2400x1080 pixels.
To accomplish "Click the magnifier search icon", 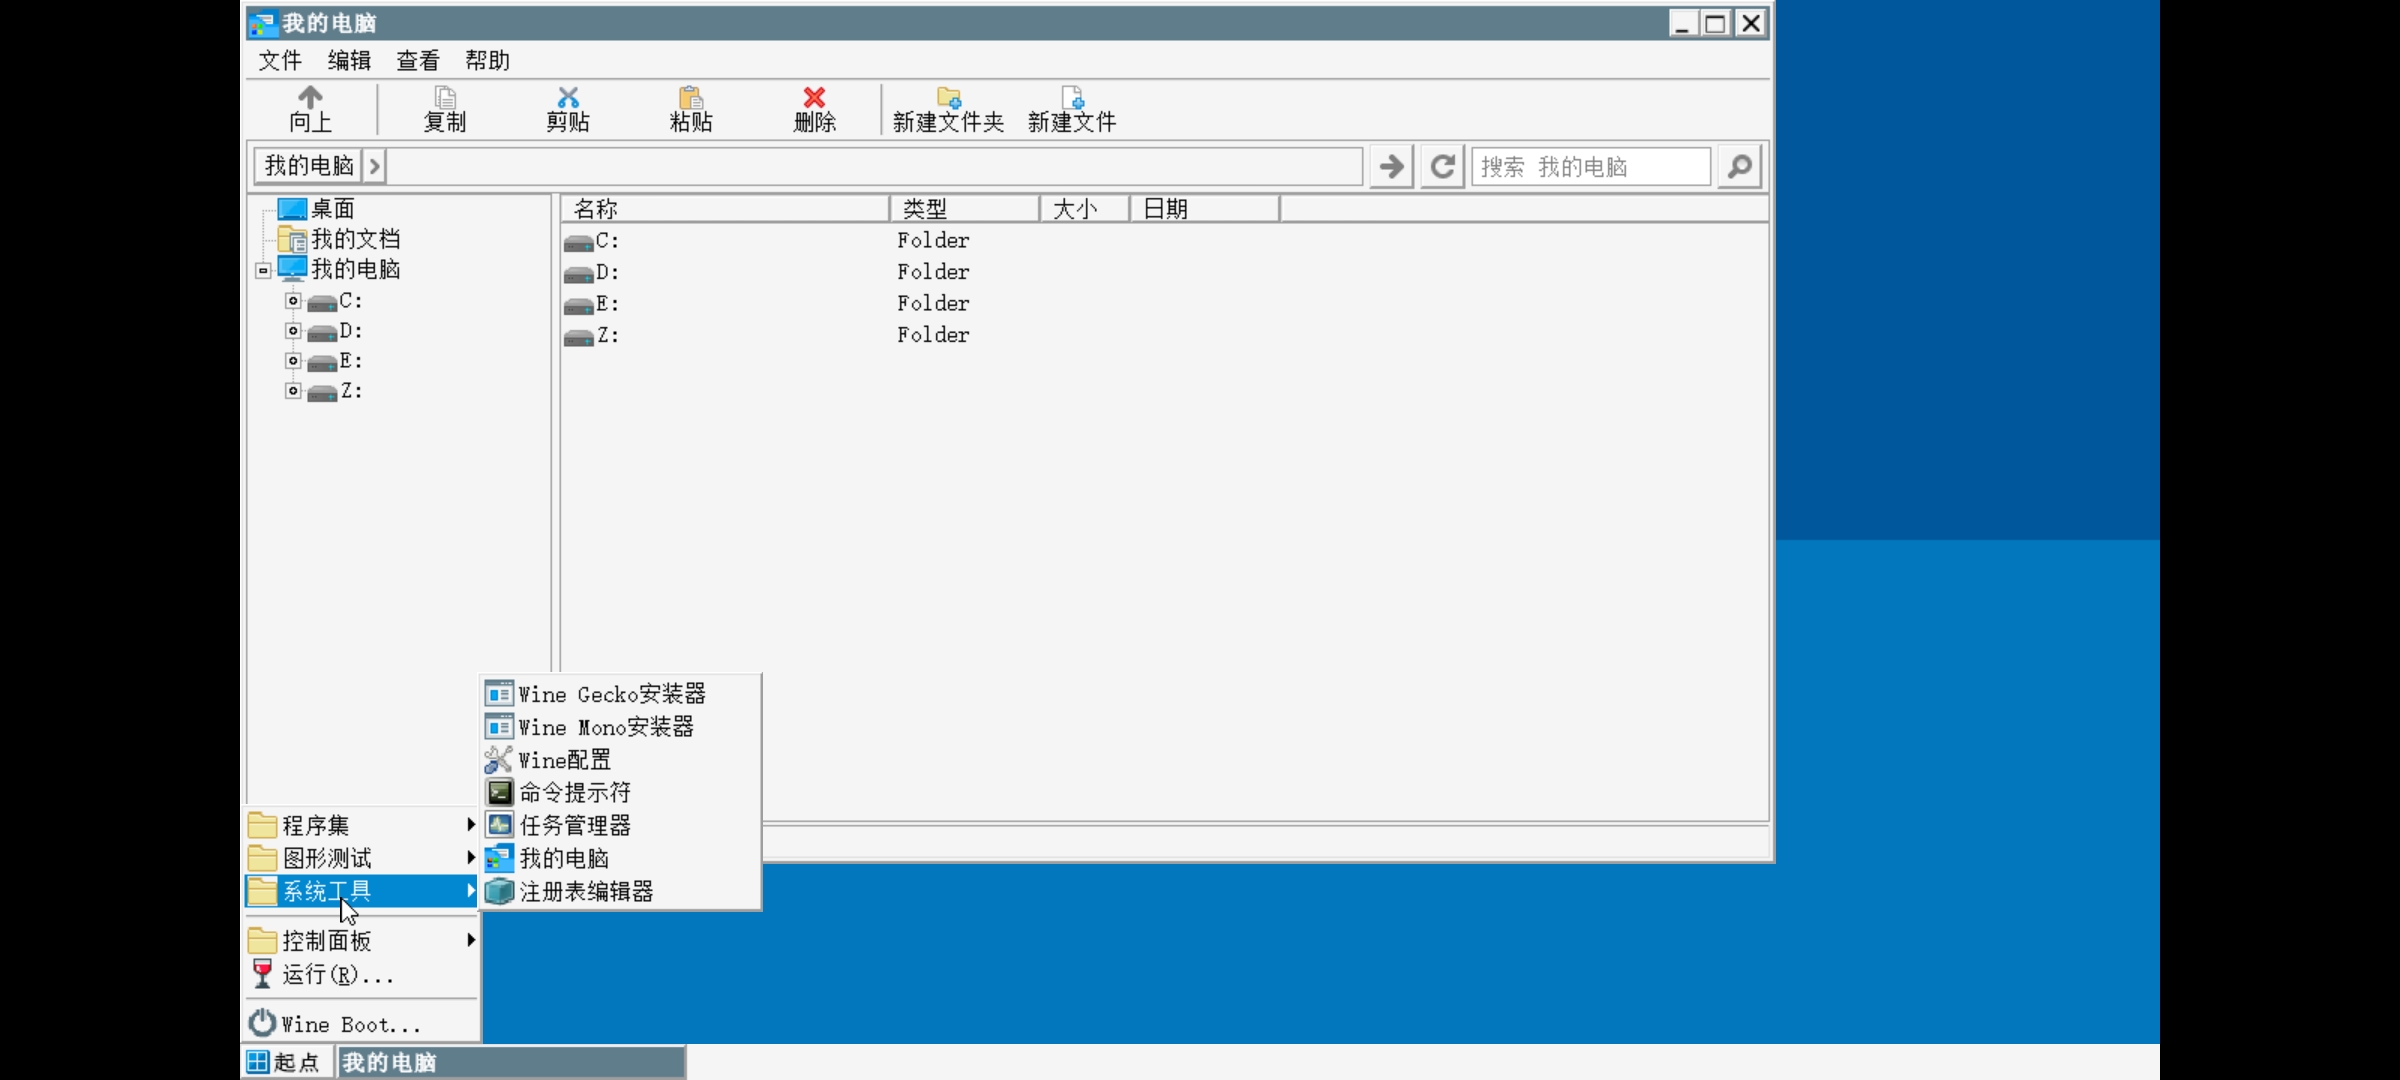I will 1740,166.
